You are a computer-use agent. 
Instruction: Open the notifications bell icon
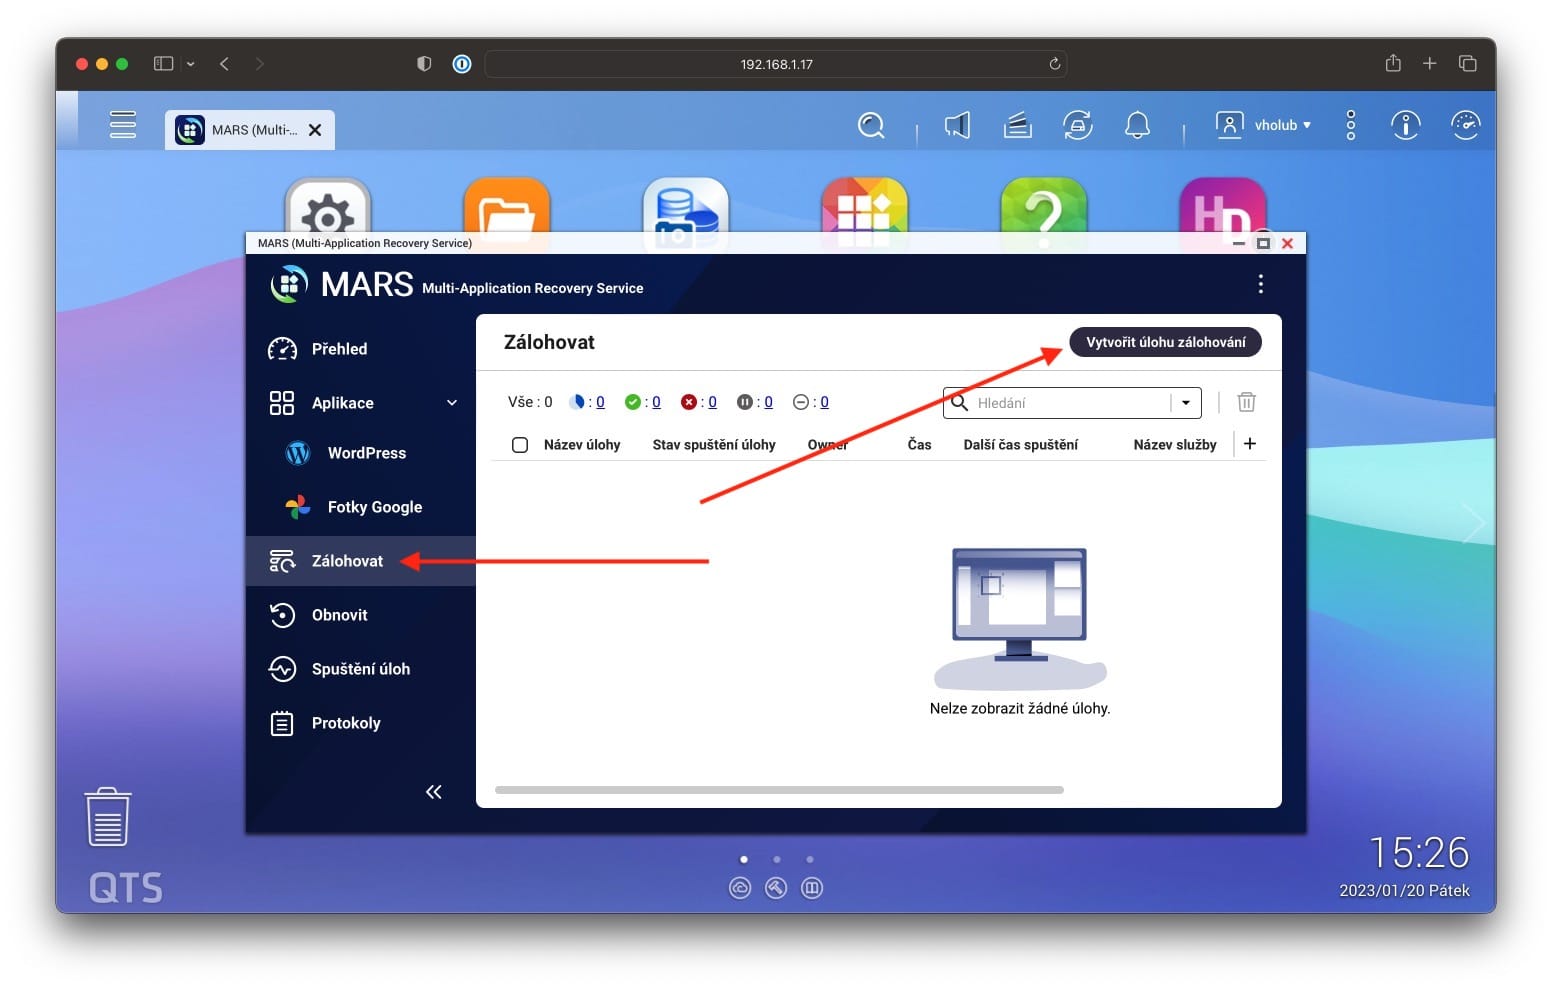1137,125
